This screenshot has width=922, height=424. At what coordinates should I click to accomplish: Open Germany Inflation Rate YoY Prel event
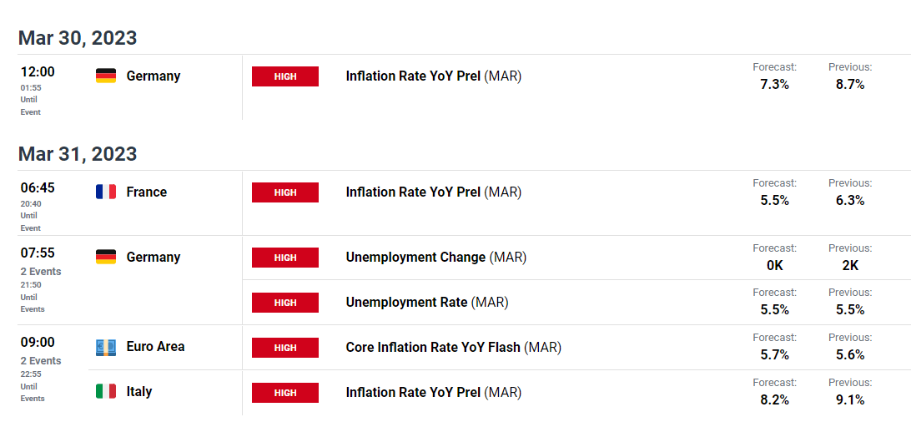pos(433,76)
